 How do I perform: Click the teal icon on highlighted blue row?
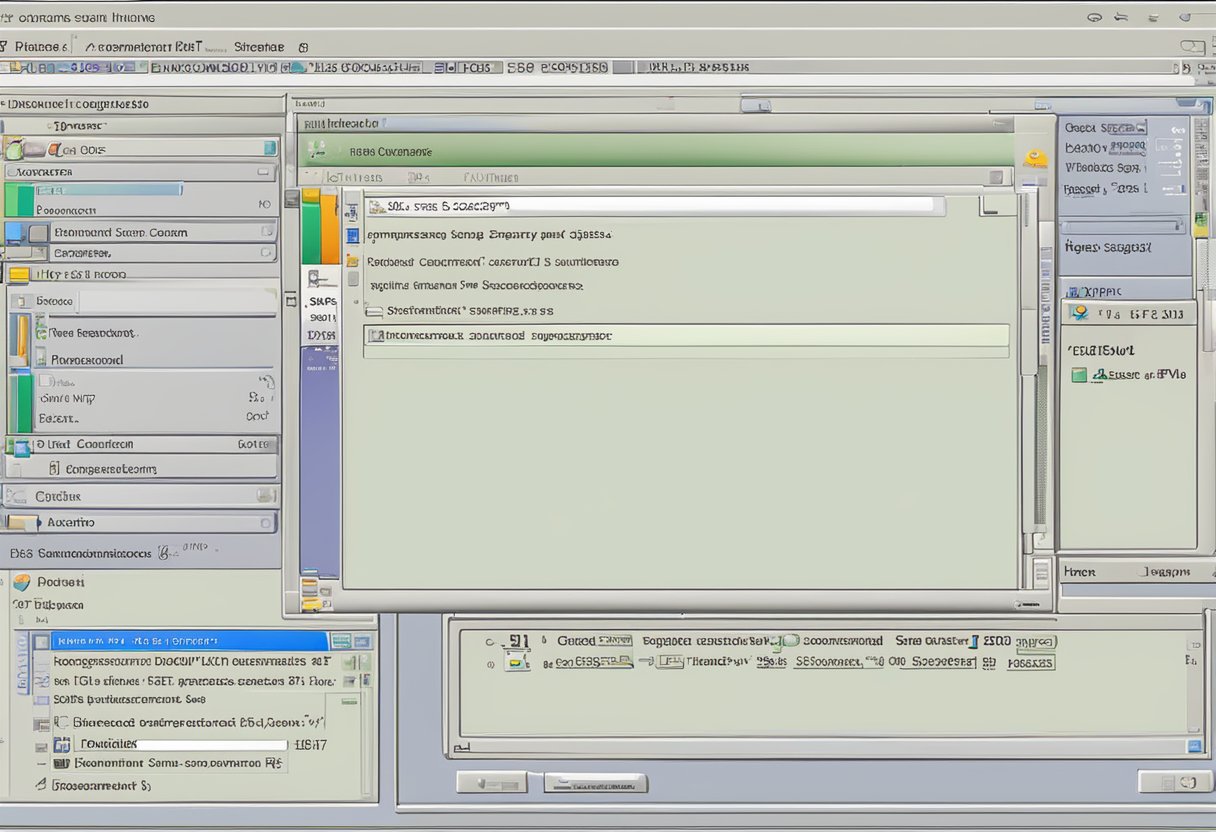click(341, 642)
